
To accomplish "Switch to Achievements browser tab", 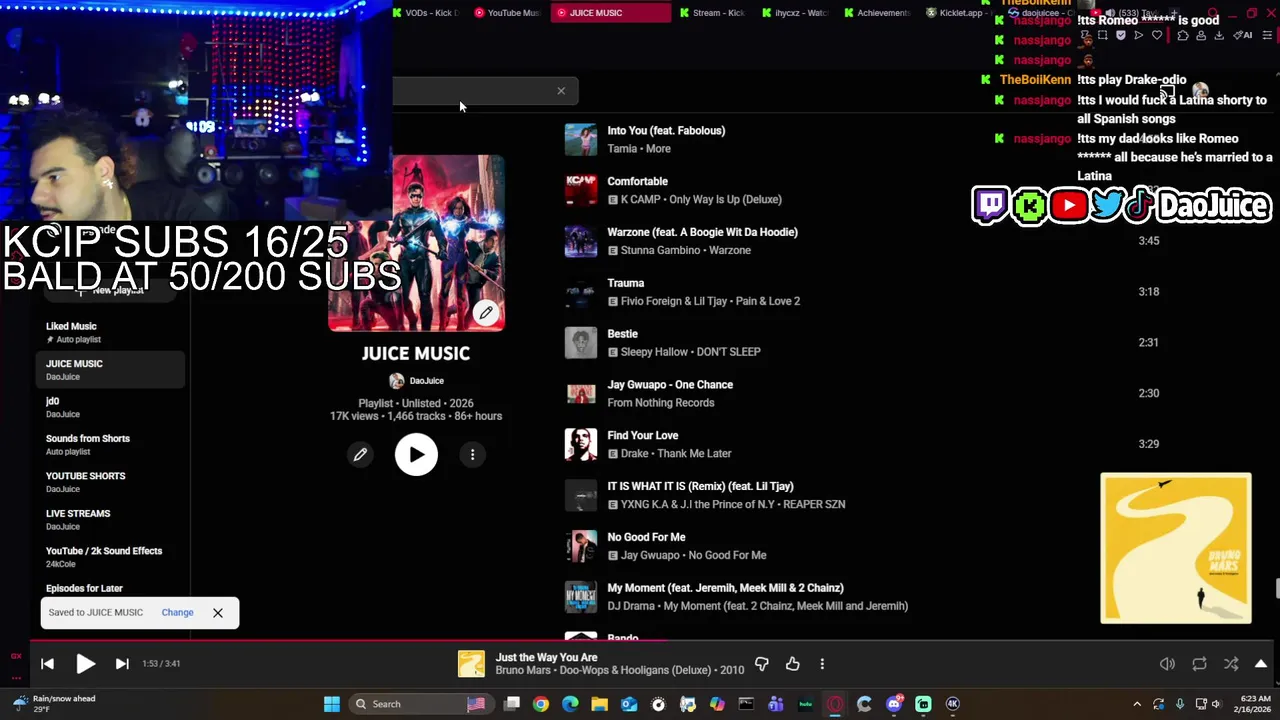I will (x=876, y=13).
